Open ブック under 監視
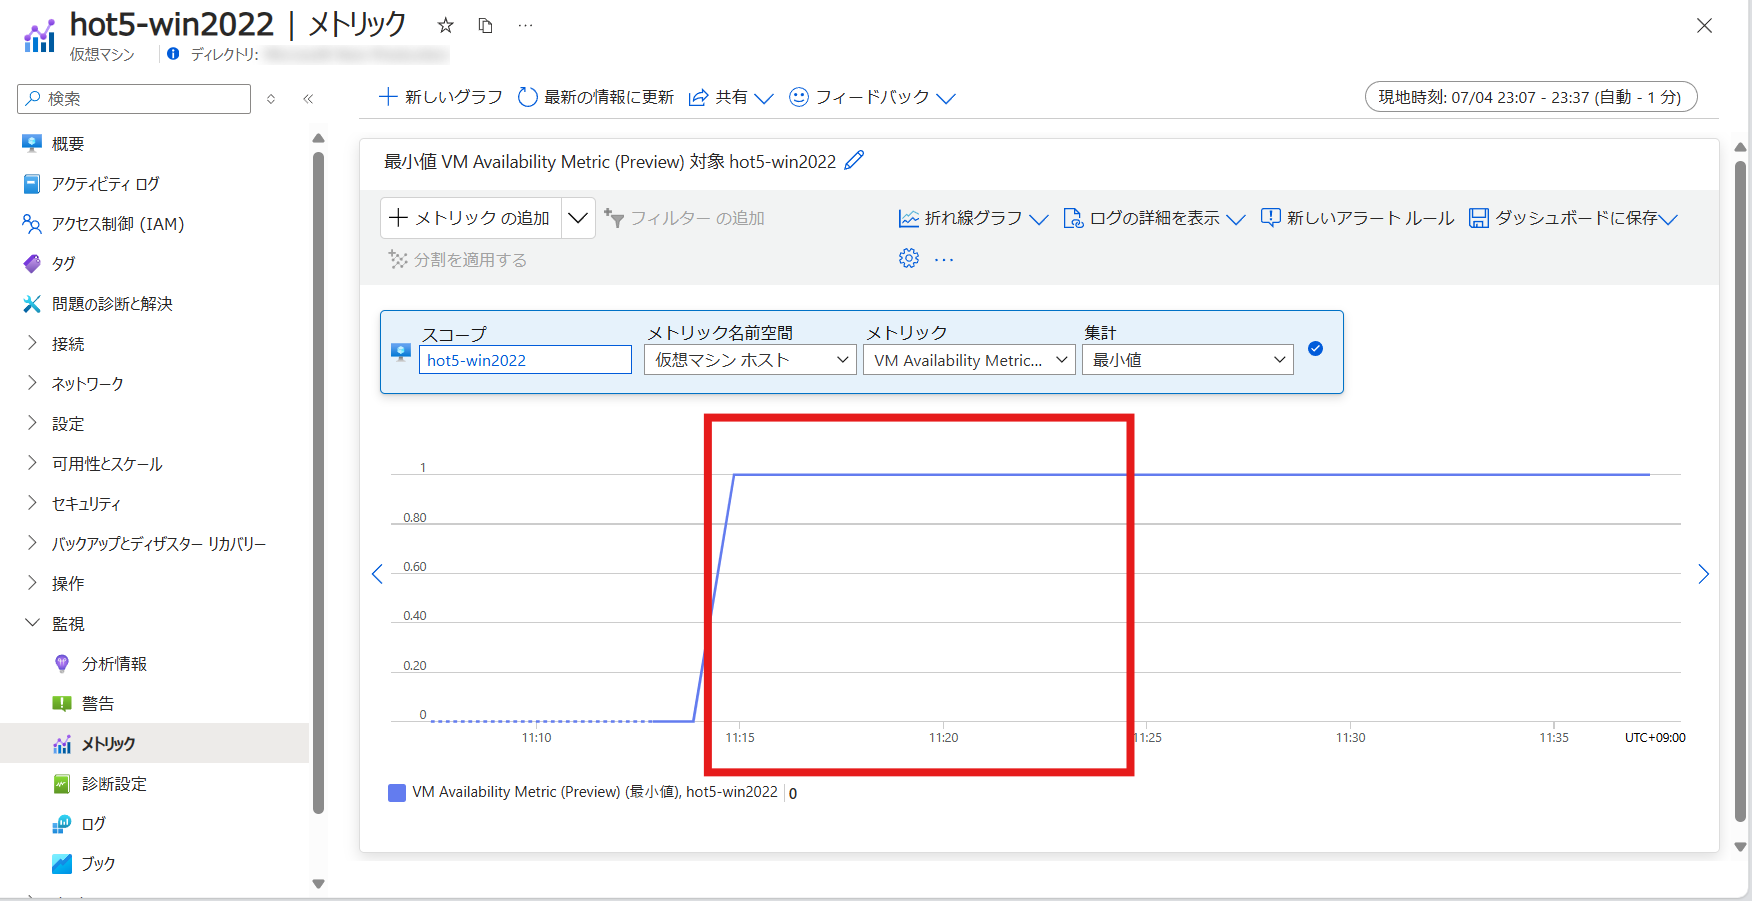This screenshot has width=1752, height=901. pos(98,864)
